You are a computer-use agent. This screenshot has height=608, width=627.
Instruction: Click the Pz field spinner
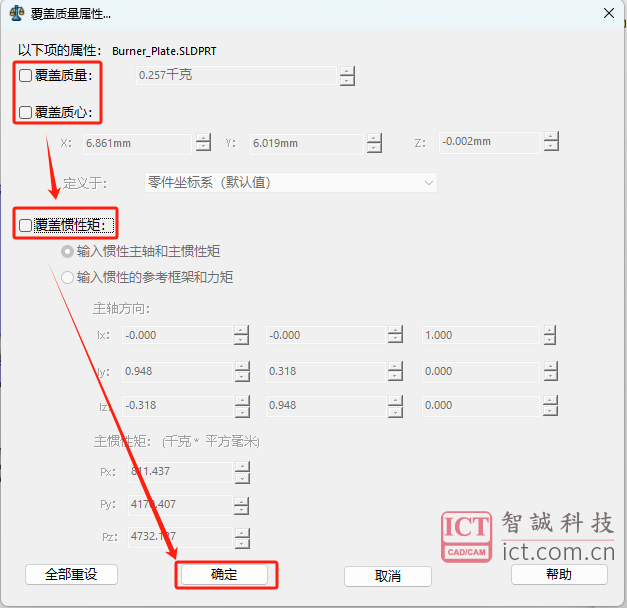coord(242,538)
